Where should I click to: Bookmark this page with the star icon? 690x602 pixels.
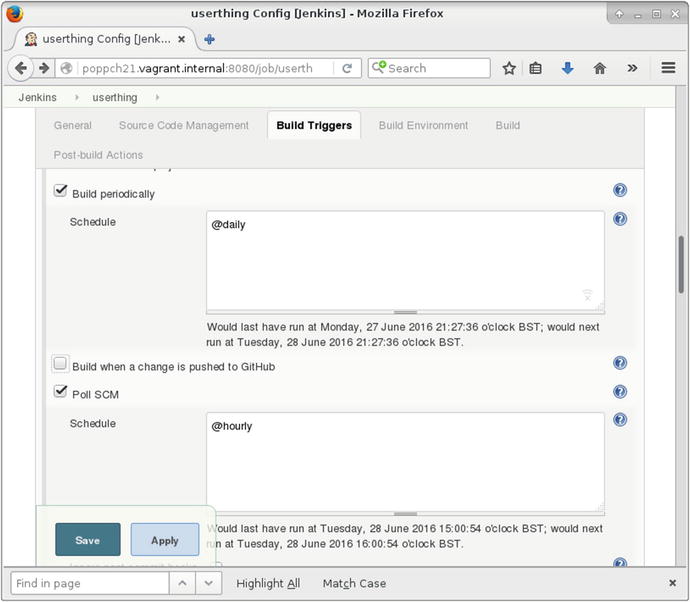click(509, 68)
